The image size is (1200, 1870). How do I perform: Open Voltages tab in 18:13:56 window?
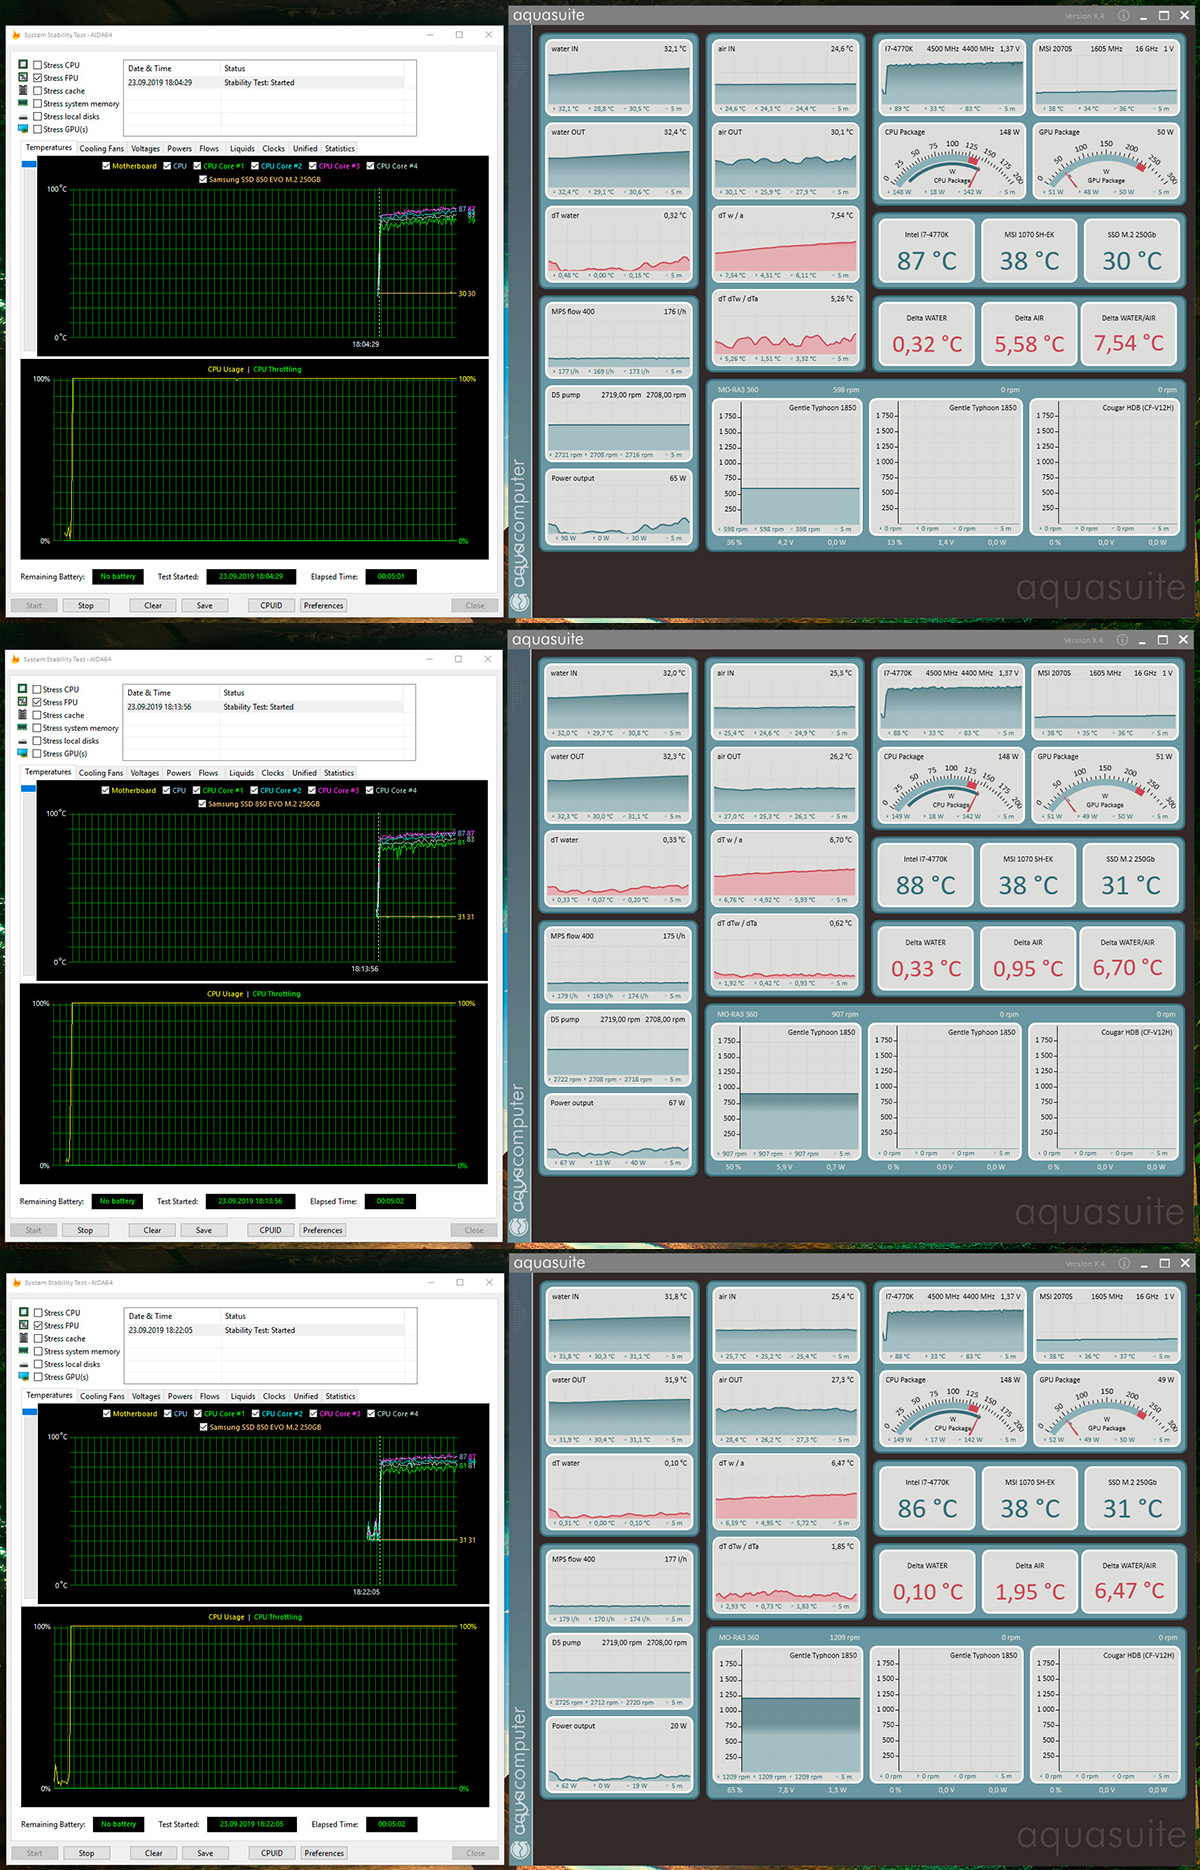click(x=144, y=773)
